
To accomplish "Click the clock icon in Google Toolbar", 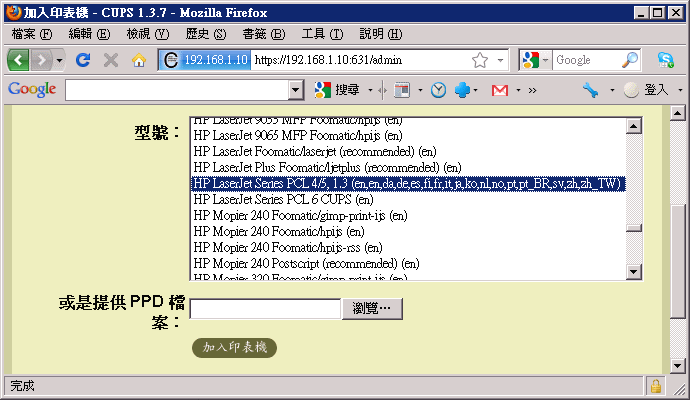I will [438, 90].
